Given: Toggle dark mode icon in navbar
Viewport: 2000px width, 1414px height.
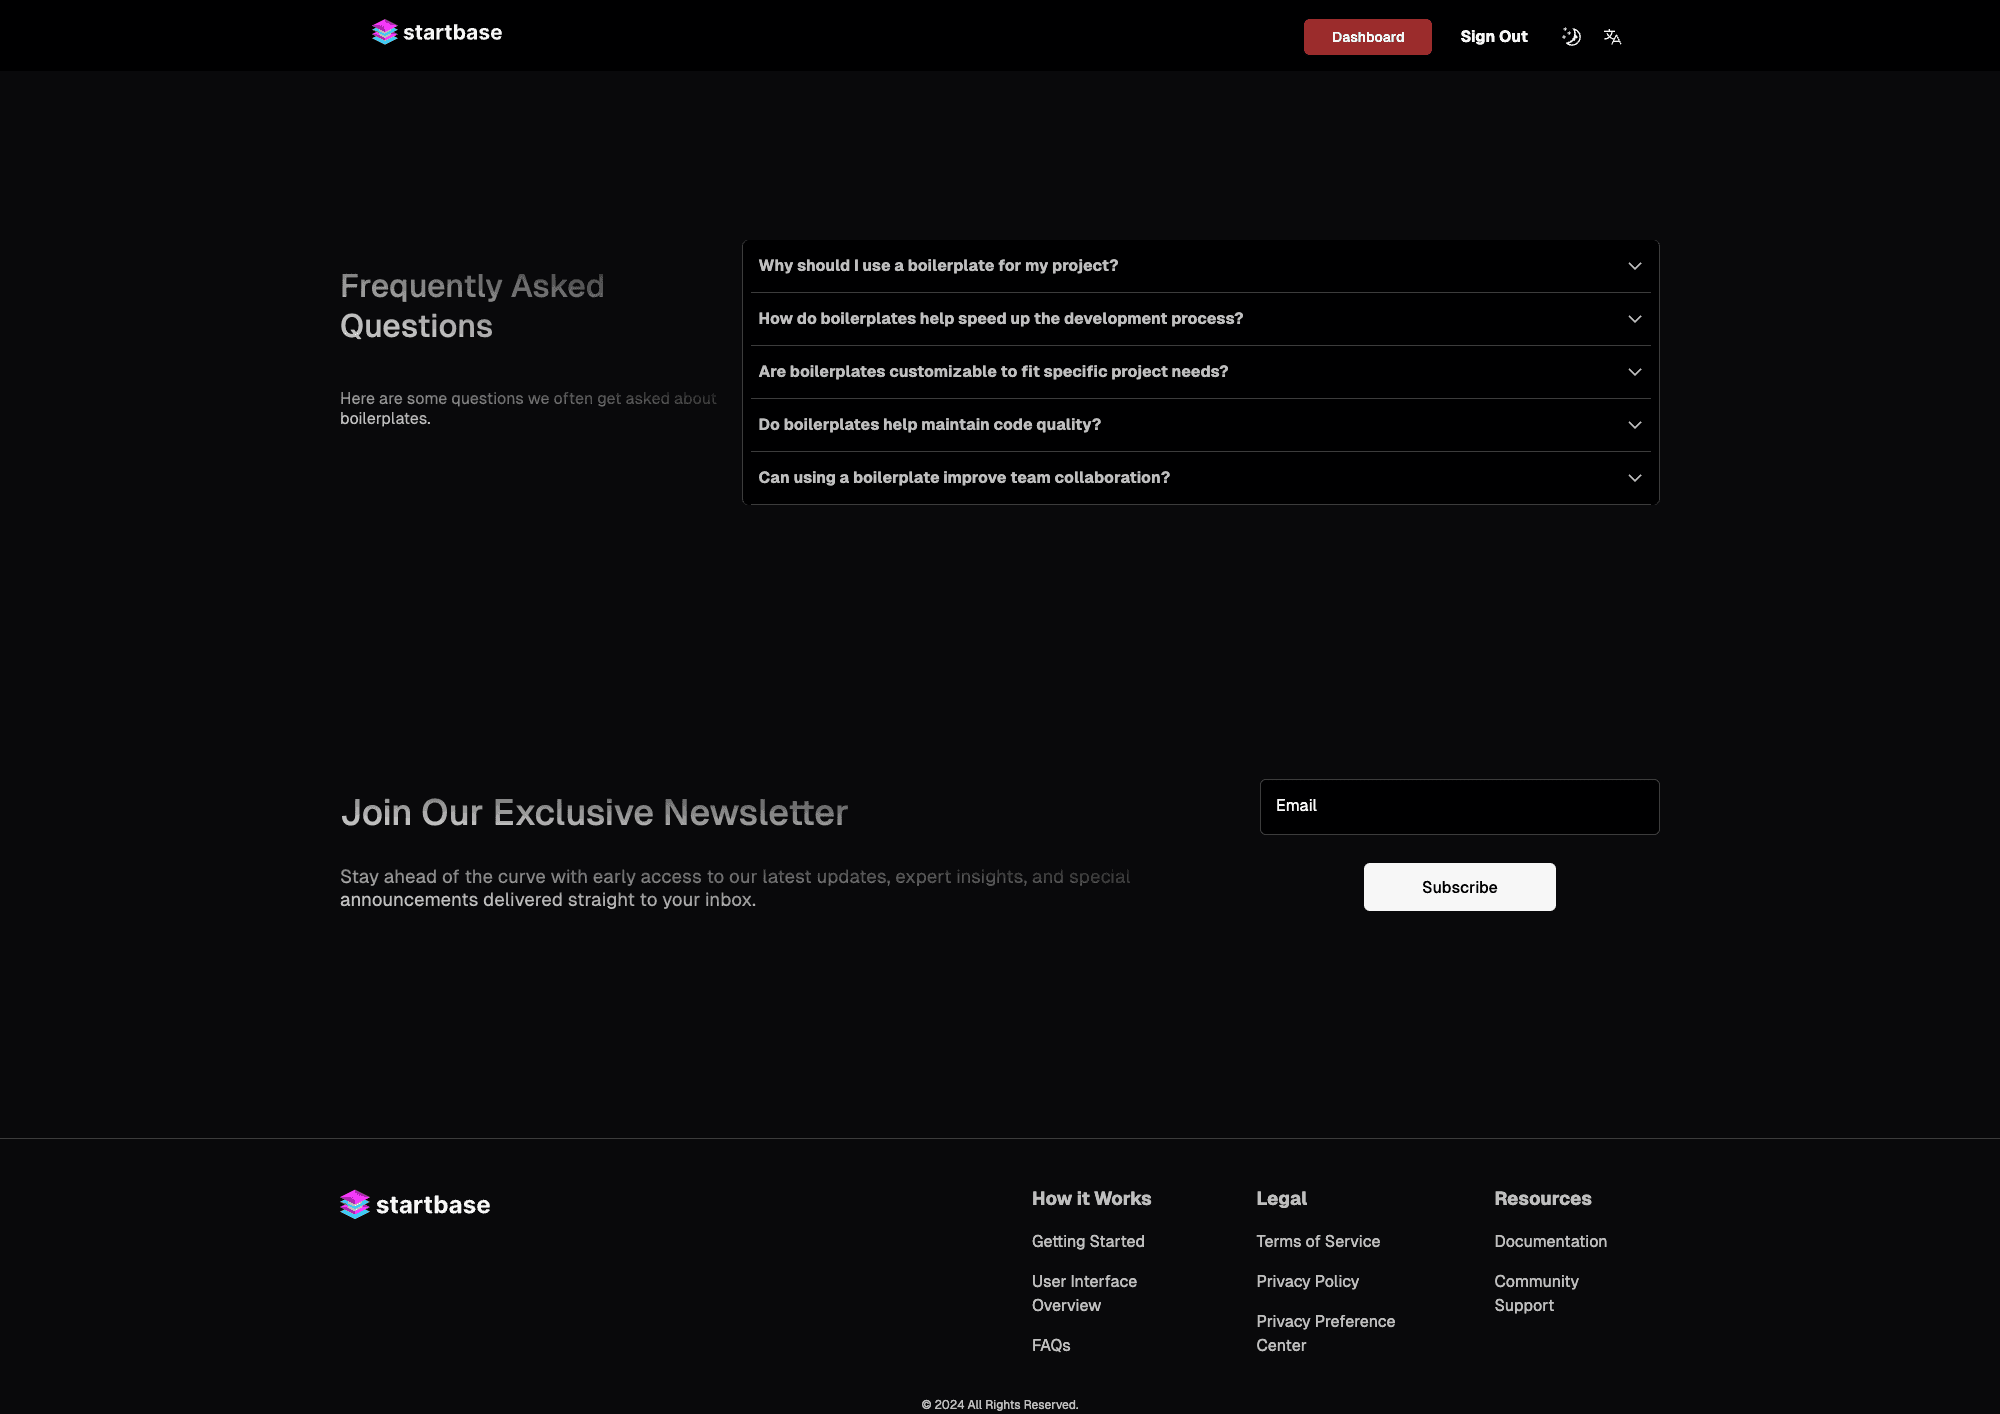Looking at the screenshot, I should pyautogui.click(x=1570, y=35).
